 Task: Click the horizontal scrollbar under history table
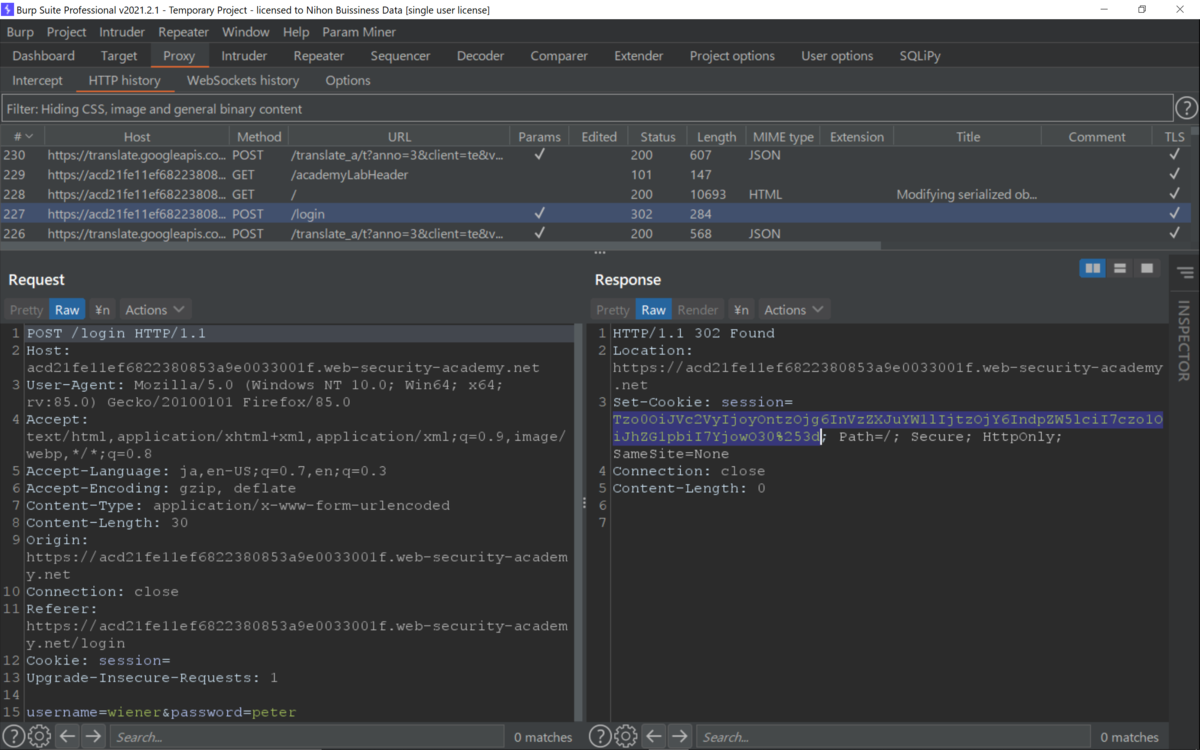tap(441, 246)
